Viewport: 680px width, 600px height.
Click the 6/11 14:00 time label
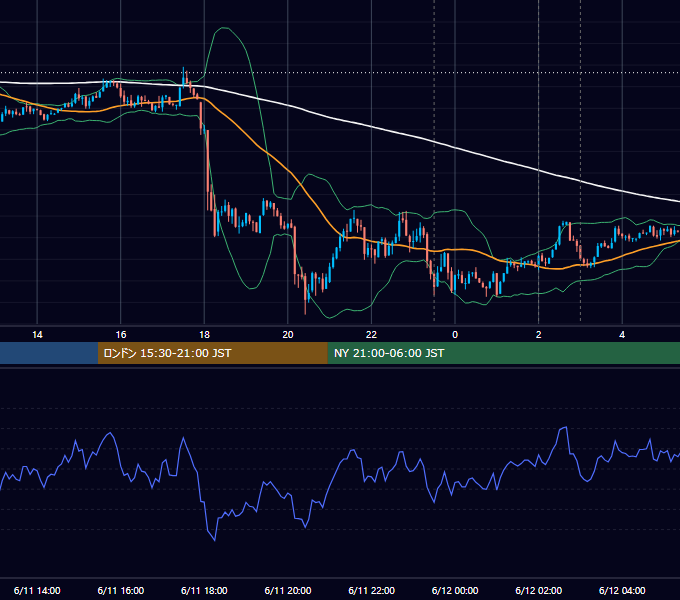point(37,590)
